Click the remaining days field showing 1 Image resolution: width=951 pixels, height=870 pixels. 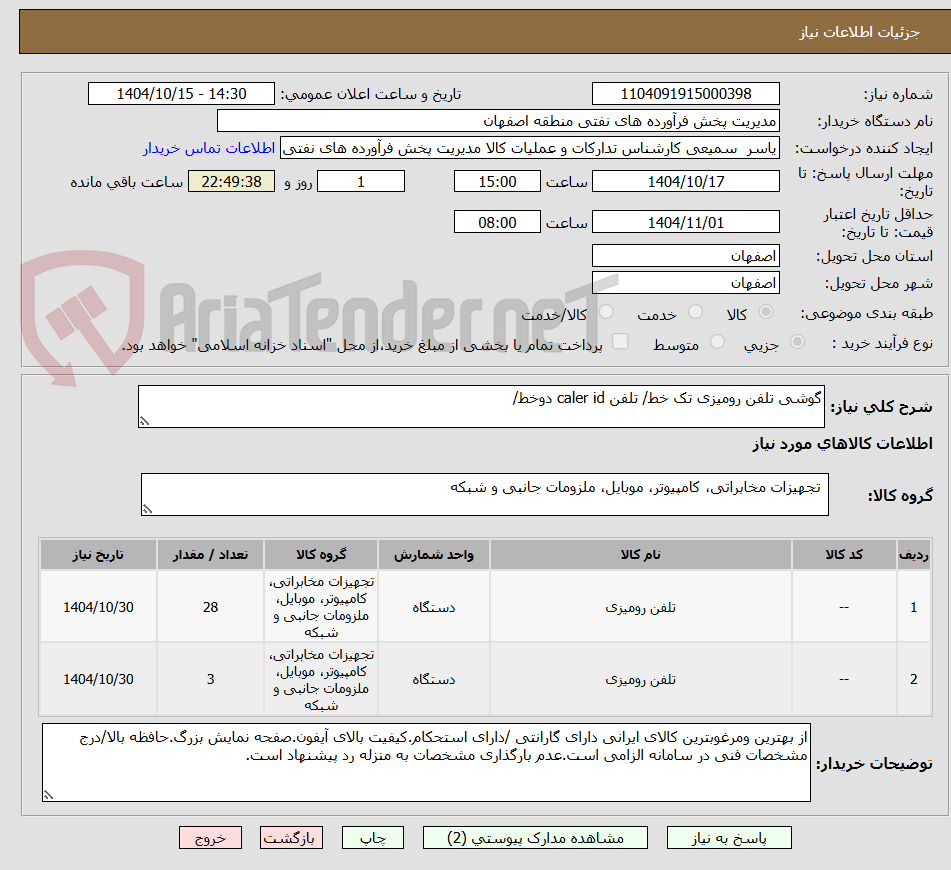pos(361,181)
